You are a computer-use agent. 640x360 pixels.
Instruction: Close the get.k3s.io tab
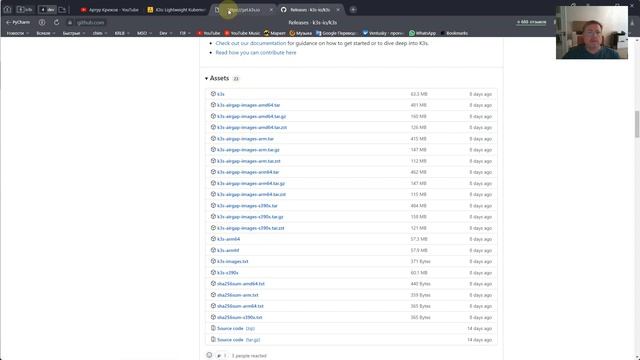click(271, 9)
